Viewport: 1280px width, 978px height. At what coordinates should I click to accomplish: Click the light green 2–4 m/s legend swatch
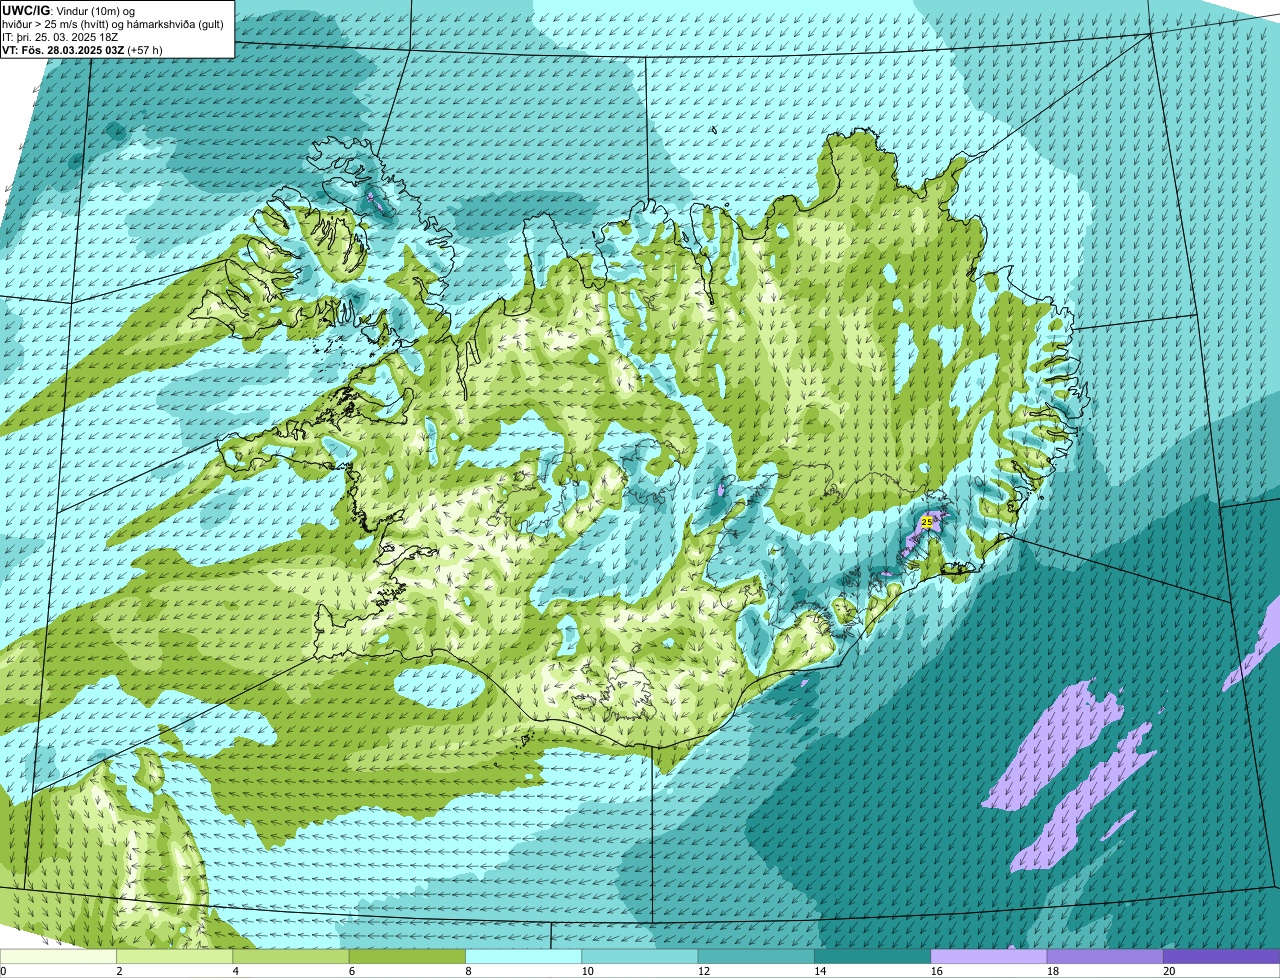tap(175, 956)
